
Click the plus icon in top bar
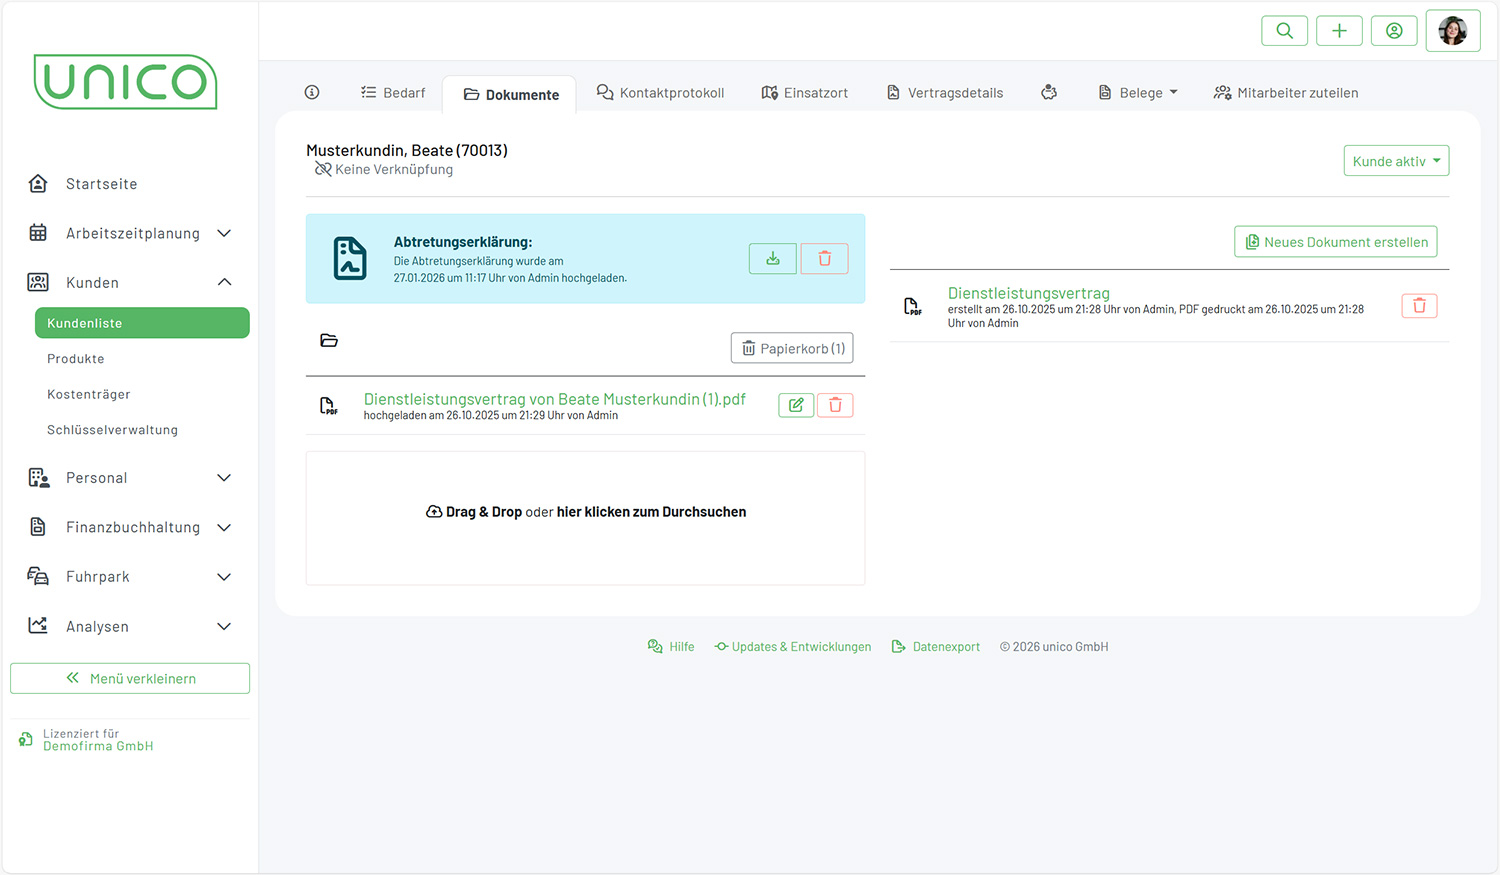(x=1339, y=31)
